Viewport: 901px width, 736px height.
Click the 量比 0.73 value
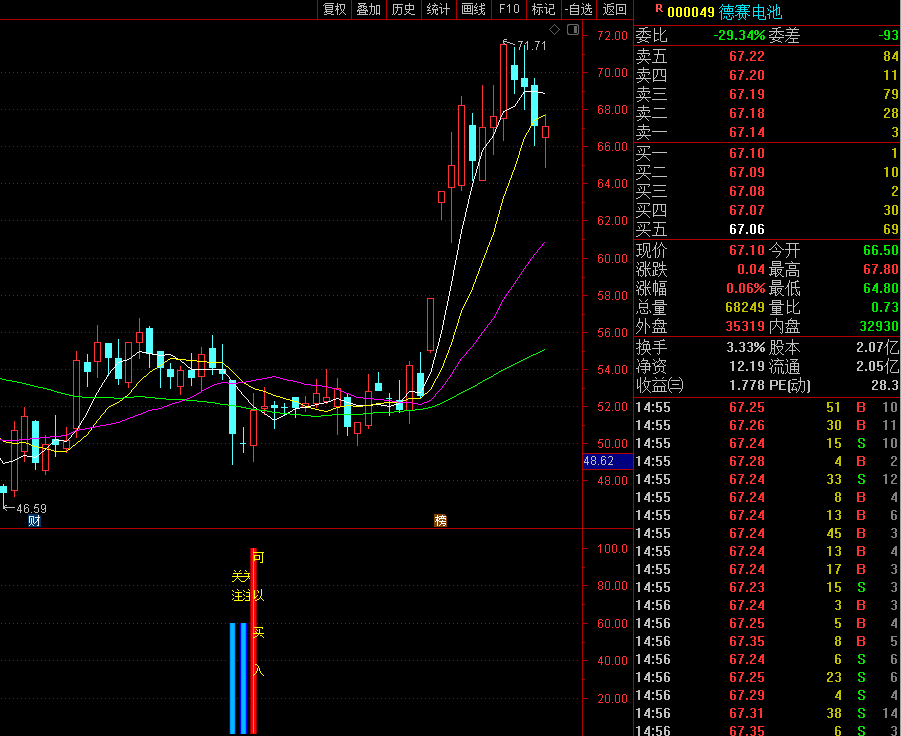[884, 307]
